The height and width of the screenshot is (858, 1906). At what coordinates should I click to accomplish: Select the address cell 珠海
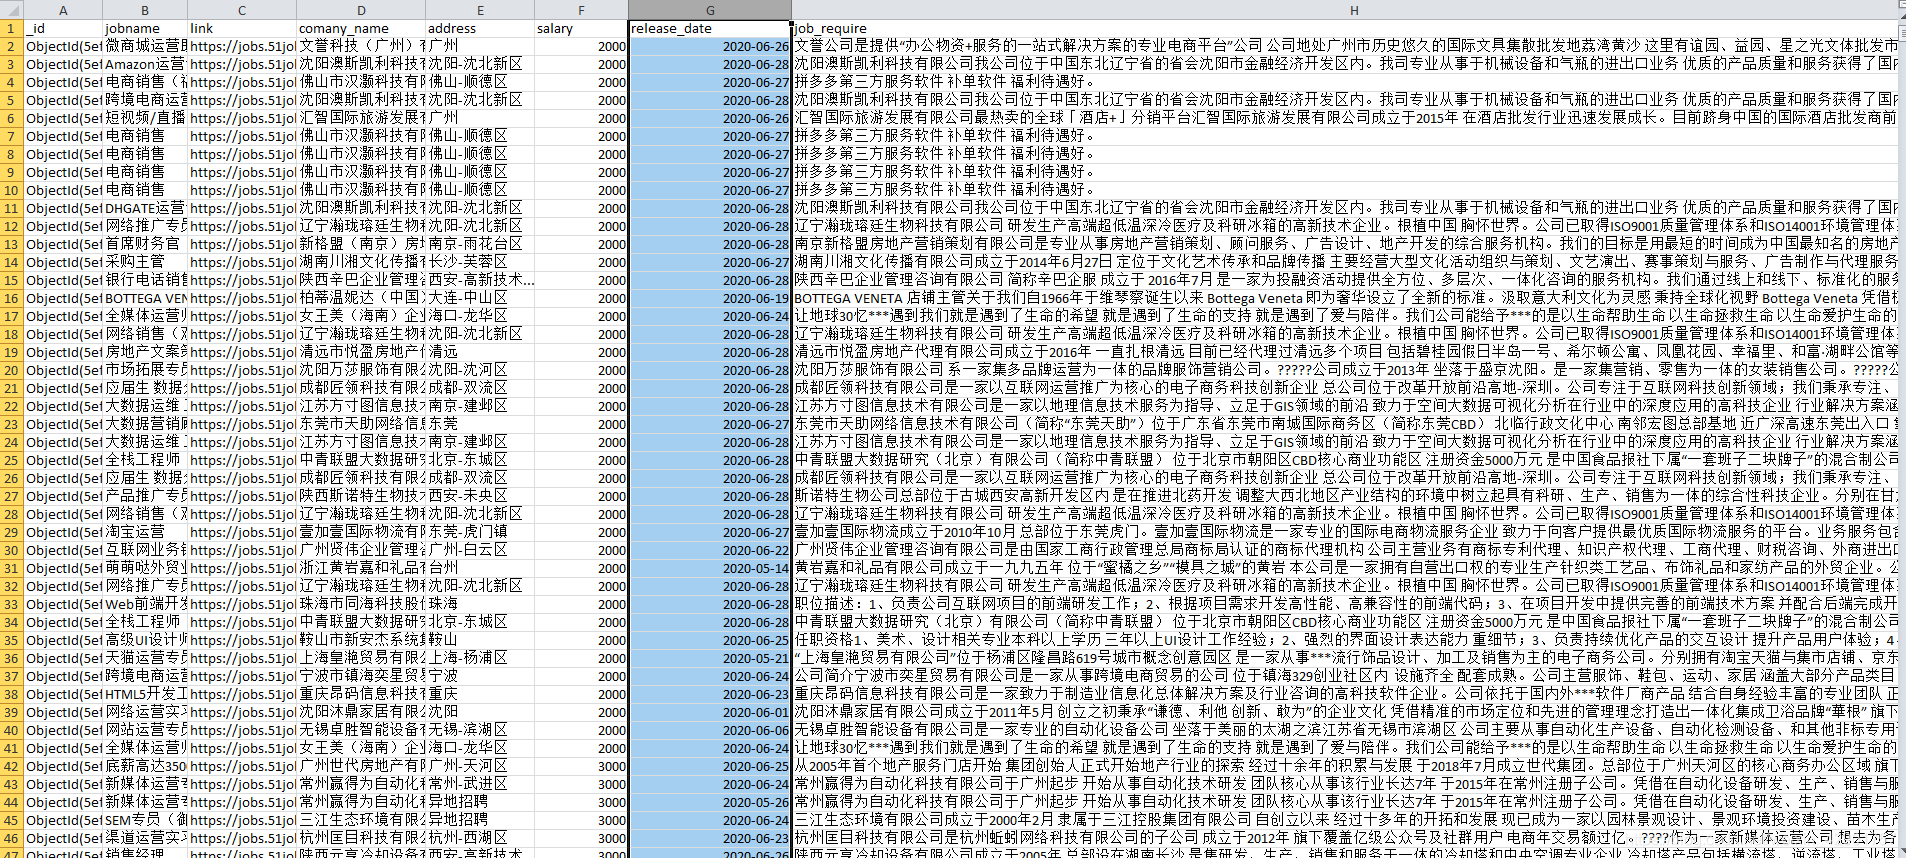pos(480,604)
